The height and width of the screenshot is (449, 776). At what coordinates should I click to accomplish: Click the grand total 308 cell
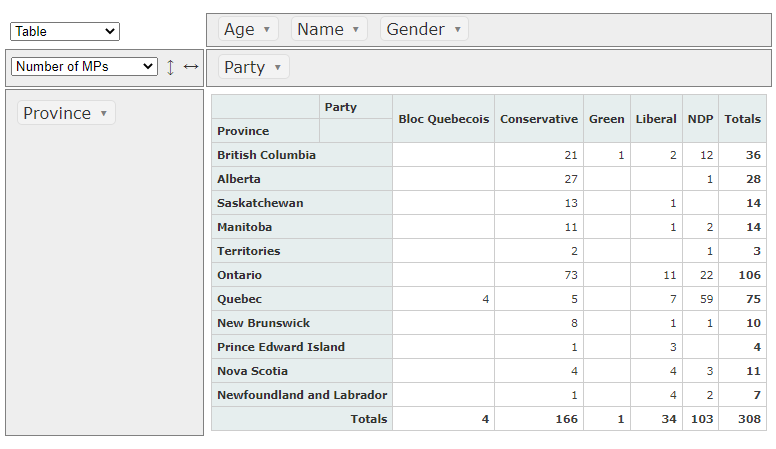click(742, 419)
